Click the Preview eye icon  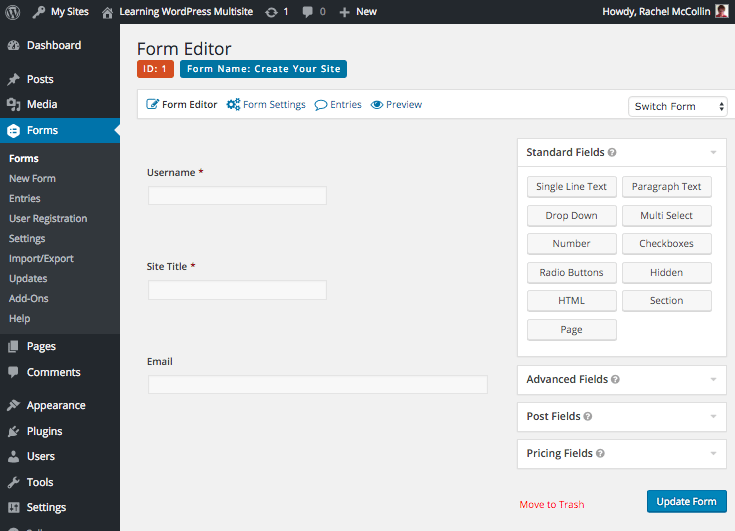(x=377, y=105)
